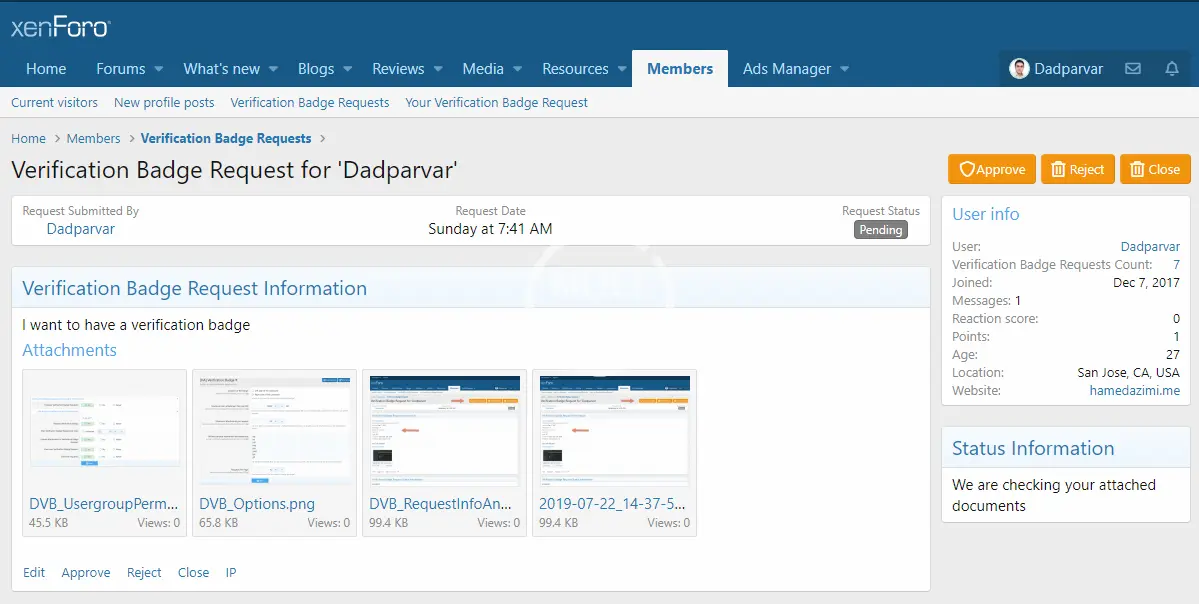The image size is (1199, 604).
Task: Click the Edit link below attachments
Action: tap(34, 573)
